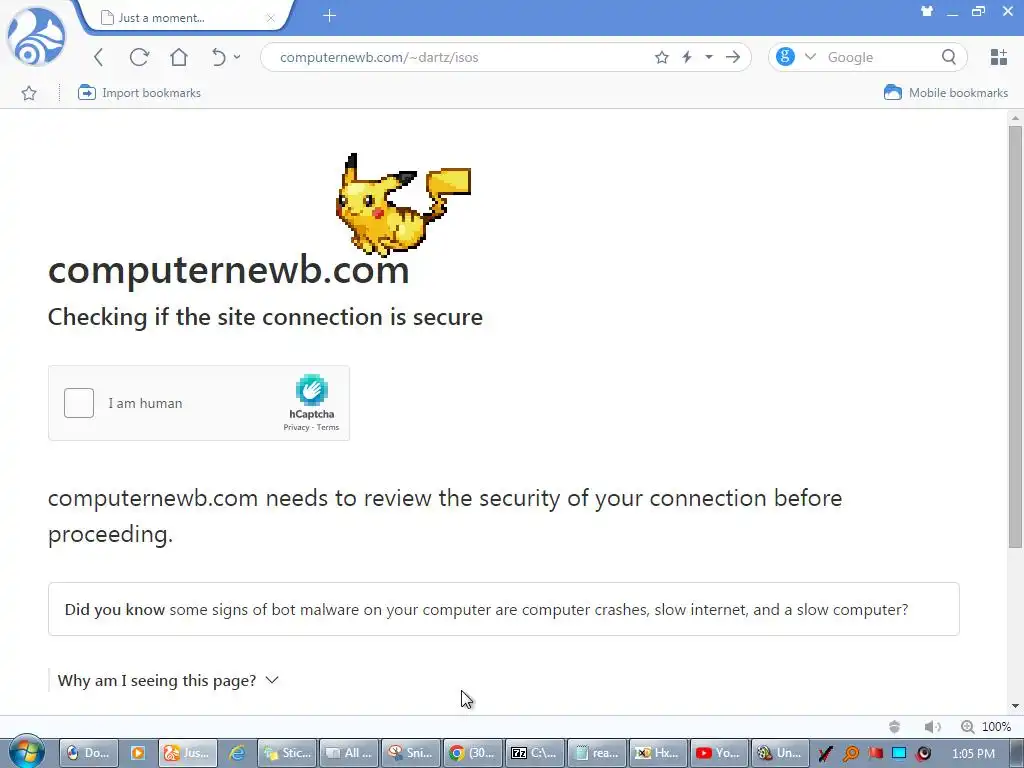Click the lightning speed mode icon

click(687, 57)
